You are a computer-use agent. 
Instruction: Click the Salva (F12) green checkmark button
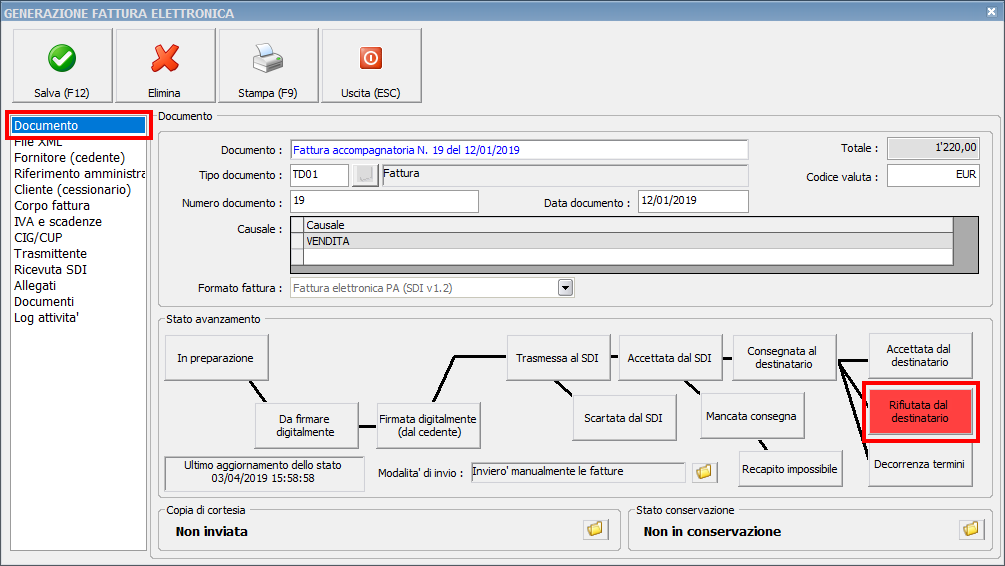click(62, 66)
